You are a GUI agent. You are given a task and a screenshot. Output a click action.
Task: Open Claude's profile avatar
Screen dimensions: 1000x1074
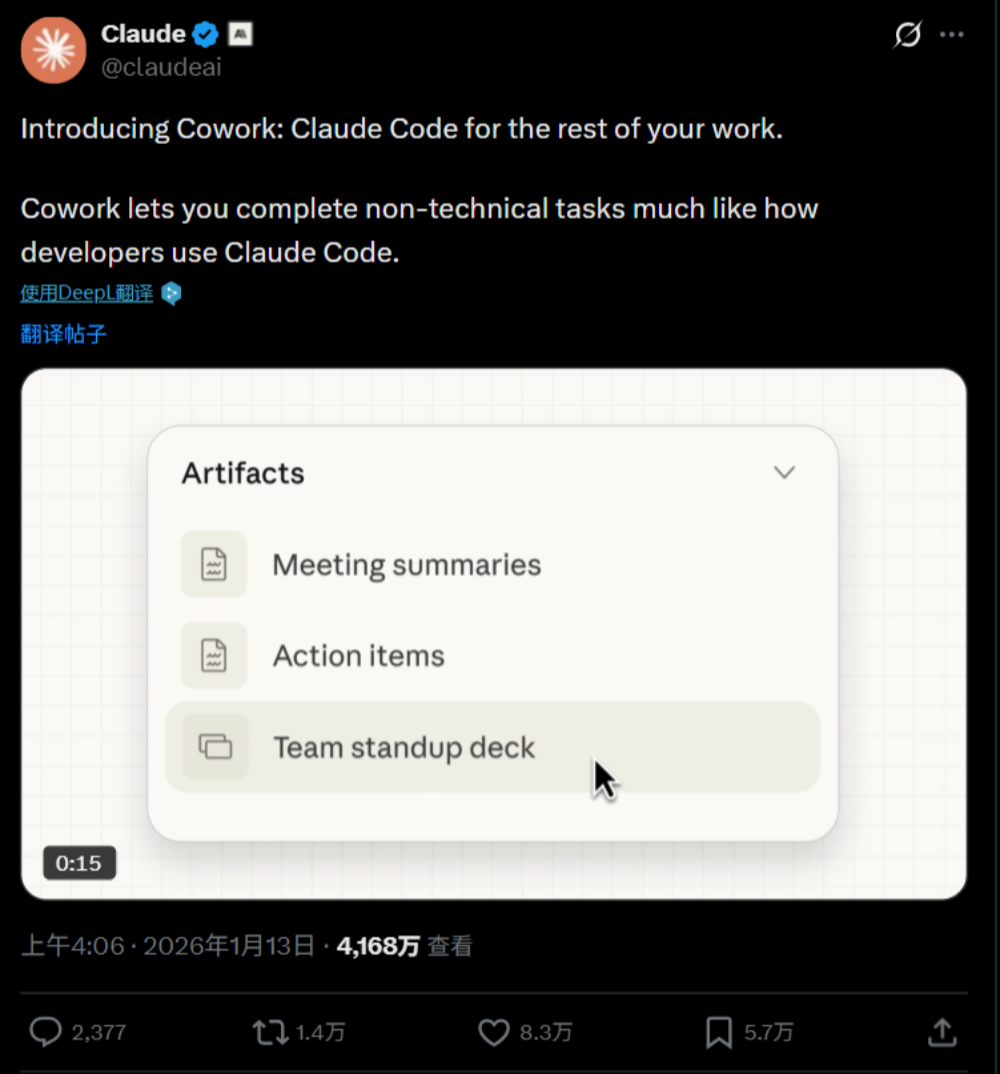(53, 49)
